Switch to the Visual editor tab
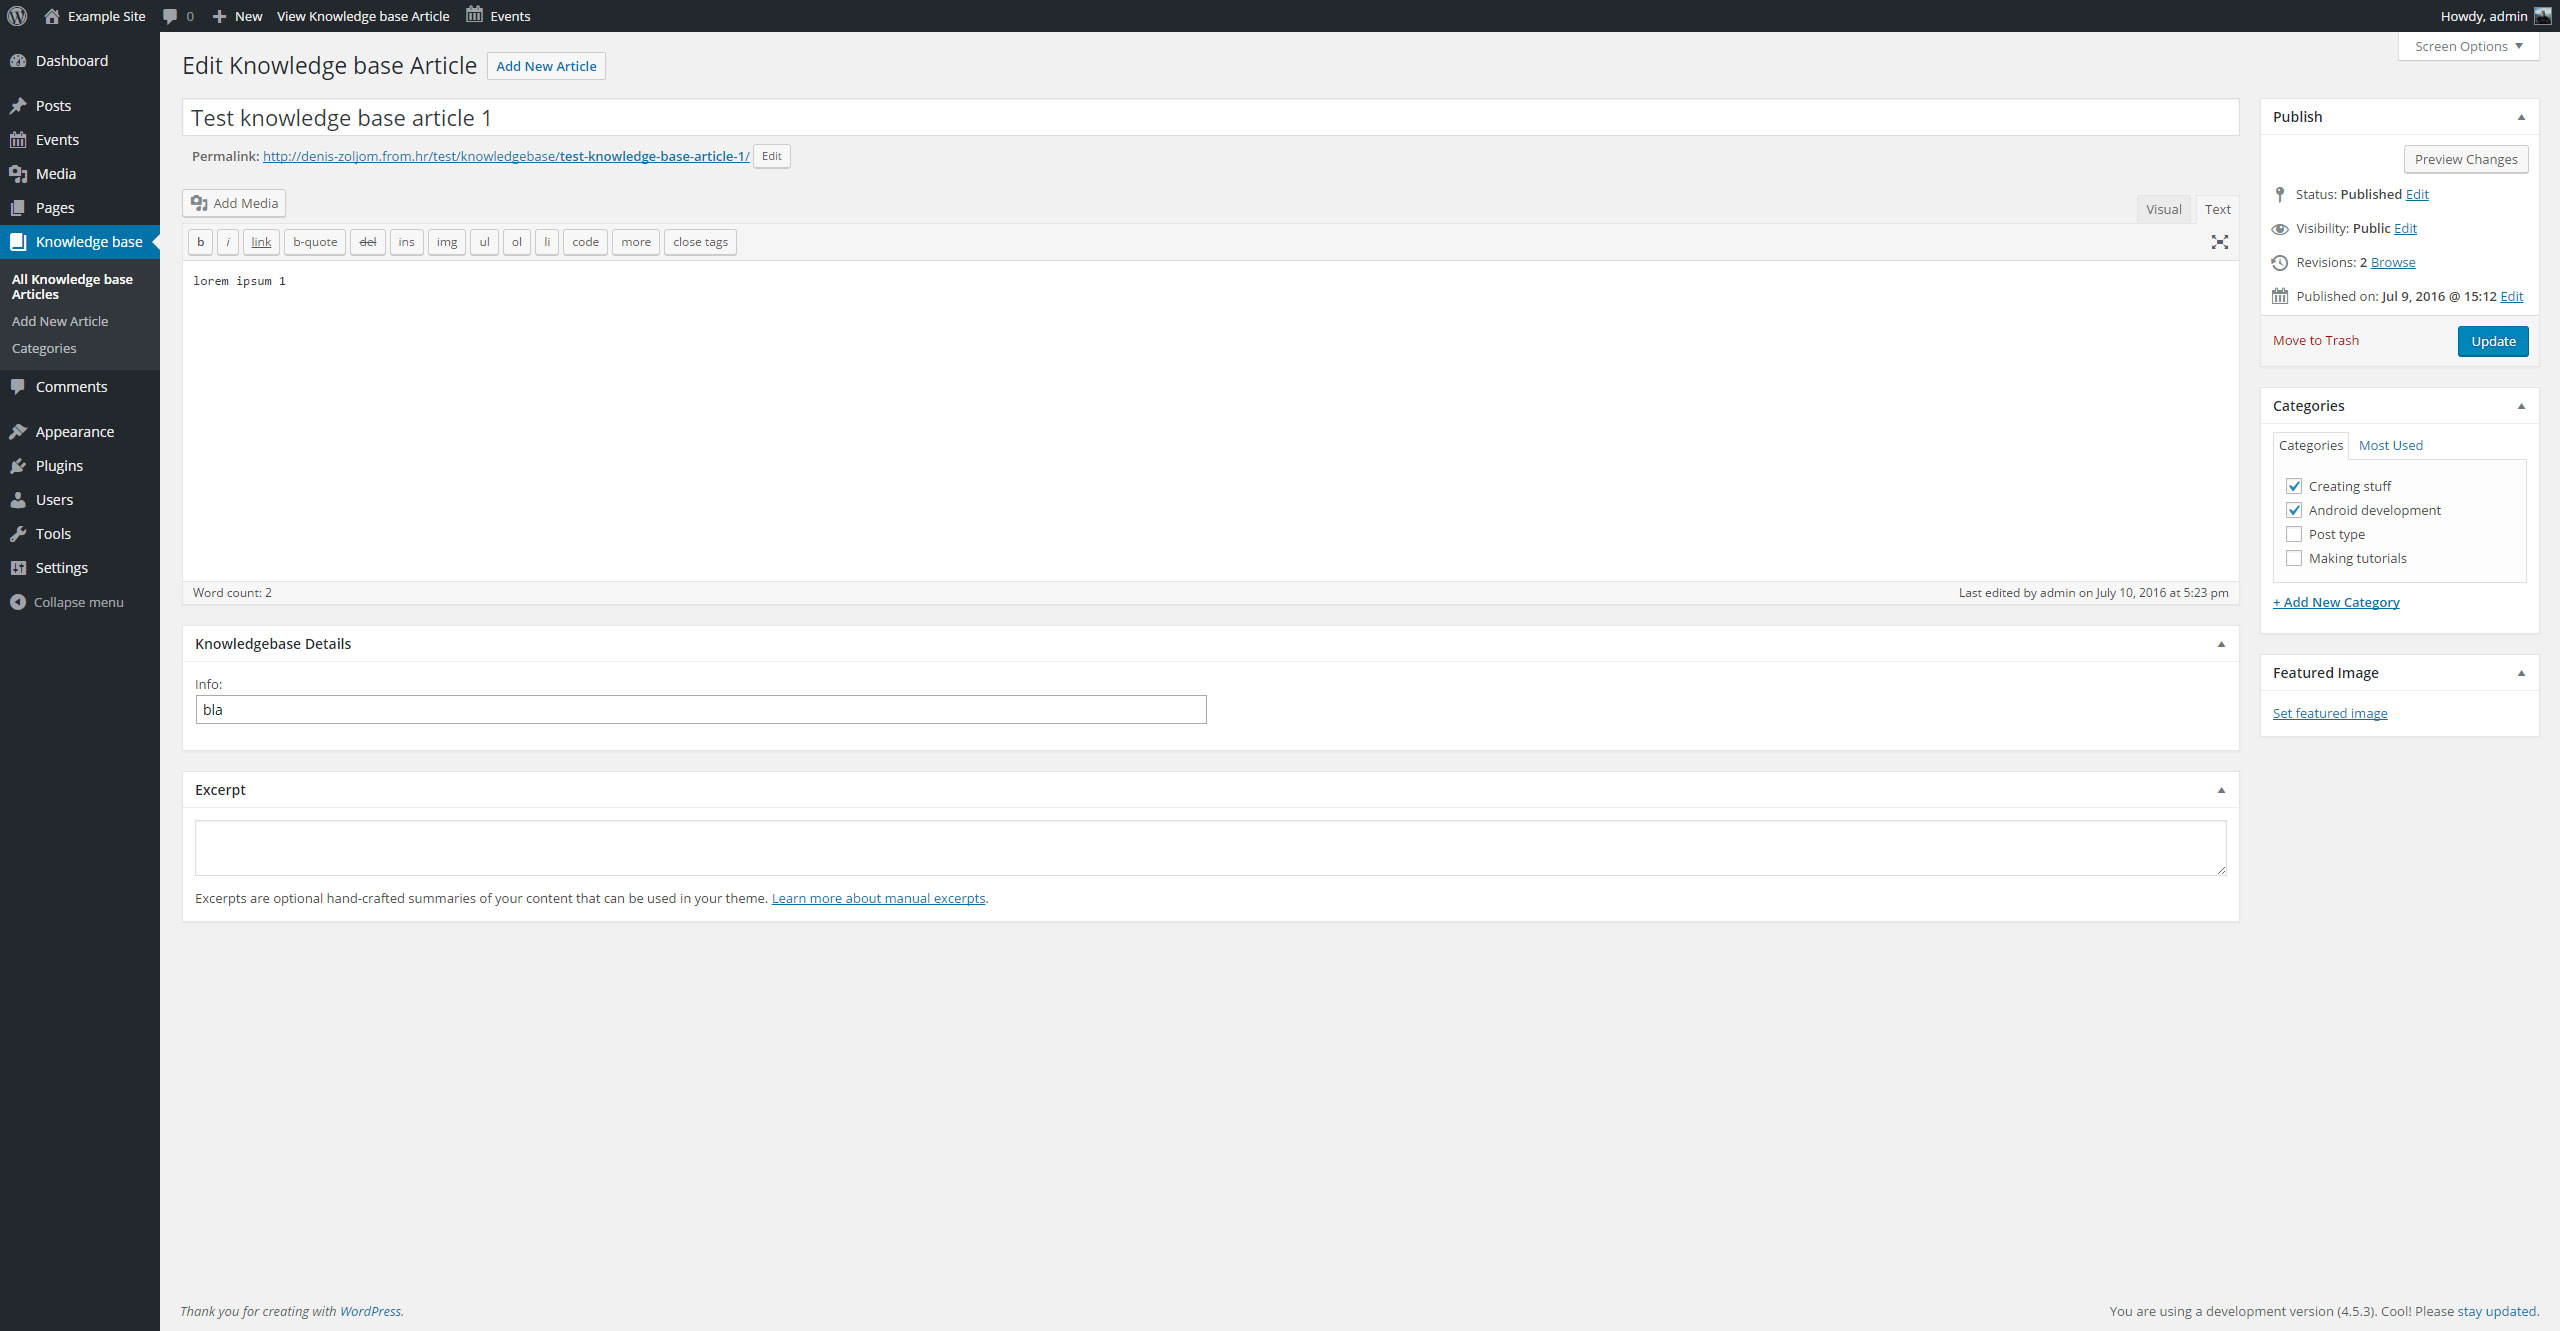 (x=2163, y=209)
